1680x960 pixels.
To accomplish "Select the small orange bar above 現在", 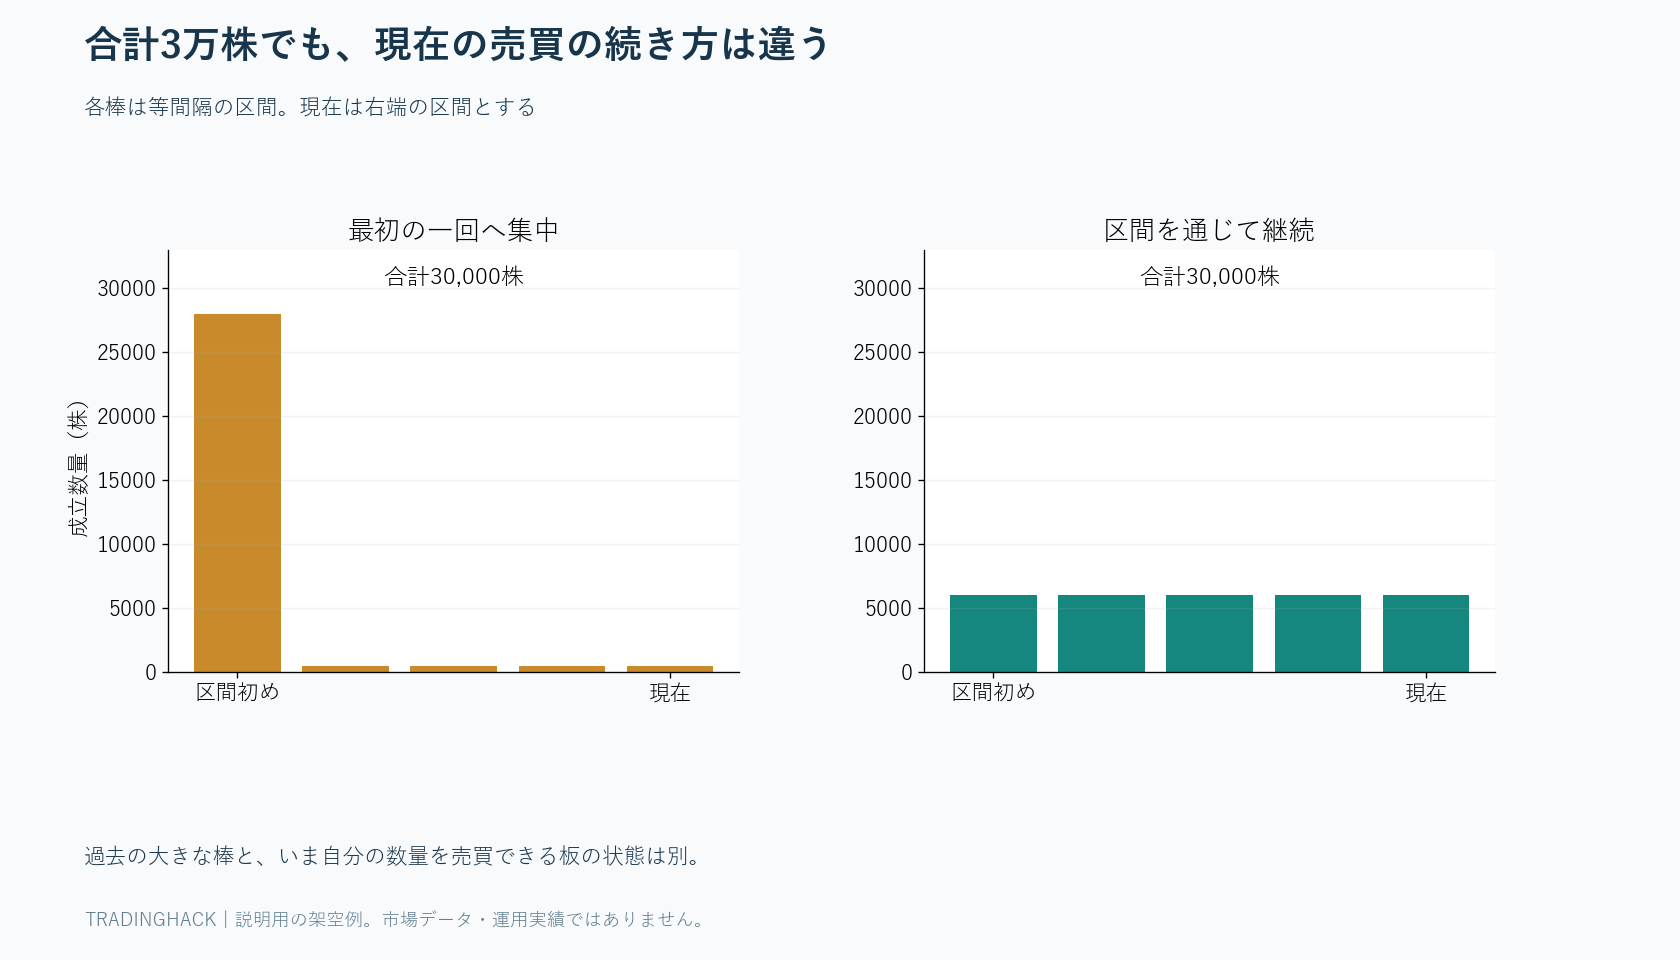I will coord(670,668).
